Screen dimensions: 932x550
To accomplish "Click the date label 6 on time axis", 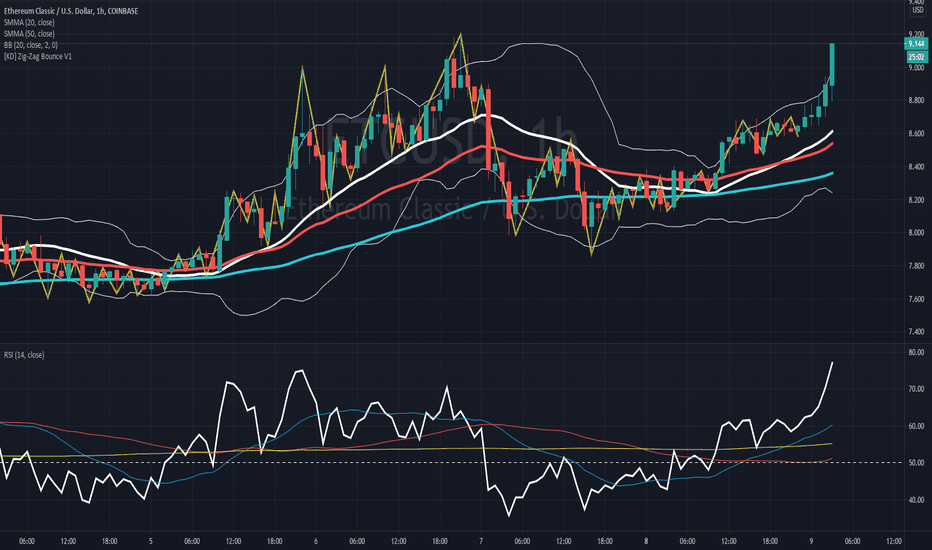I will click(316, 541).
